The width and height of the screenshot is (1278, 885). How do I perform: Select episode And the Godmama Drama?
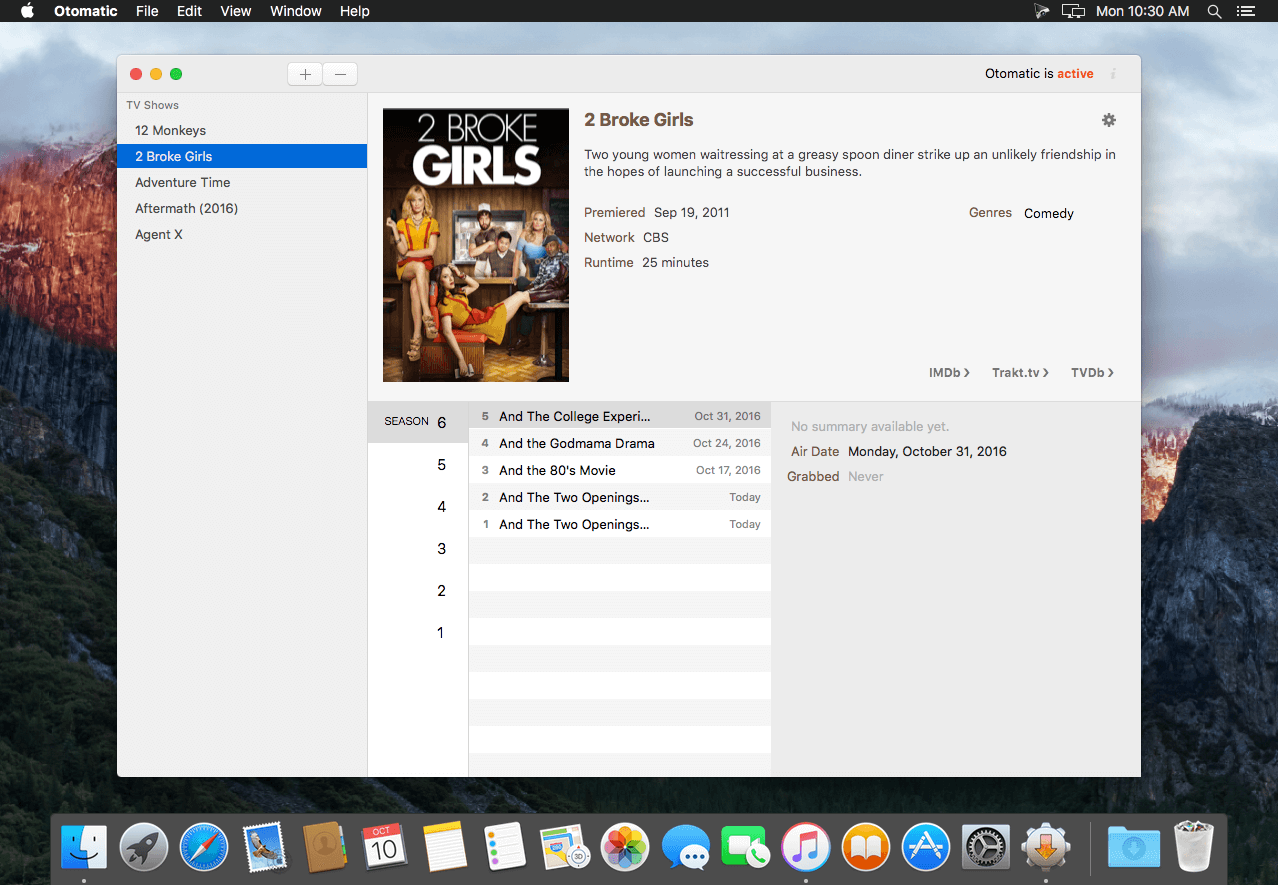point(620,443)
